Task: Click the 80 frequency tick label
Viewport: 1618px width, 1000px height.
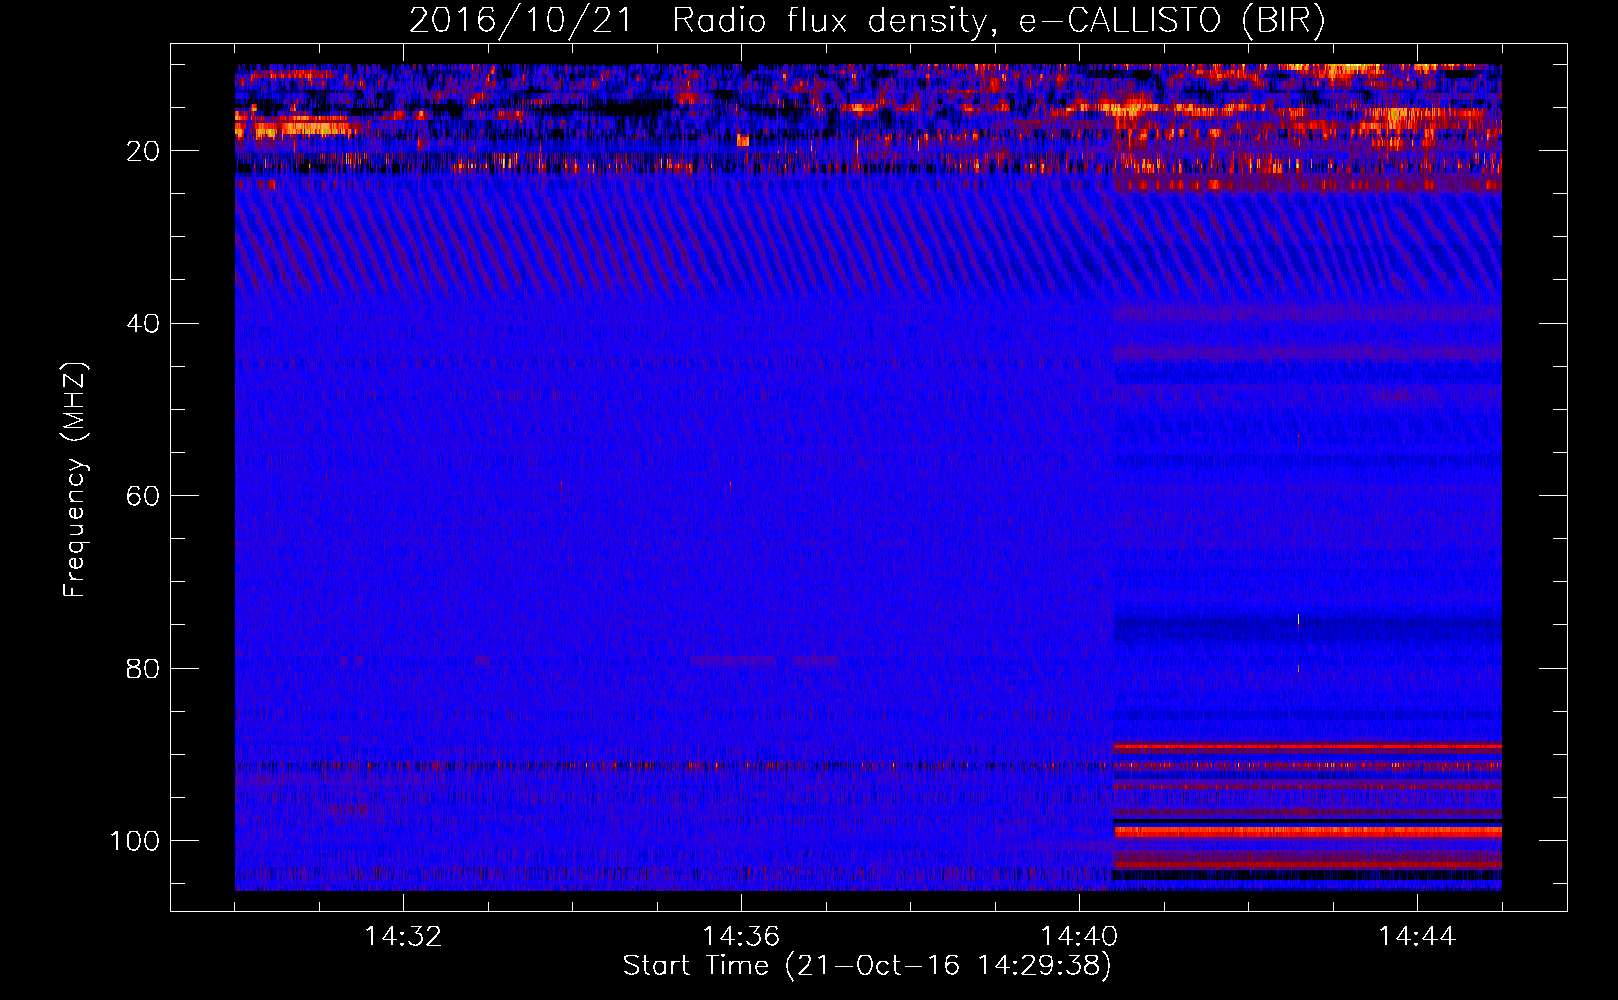Action: 143,668
